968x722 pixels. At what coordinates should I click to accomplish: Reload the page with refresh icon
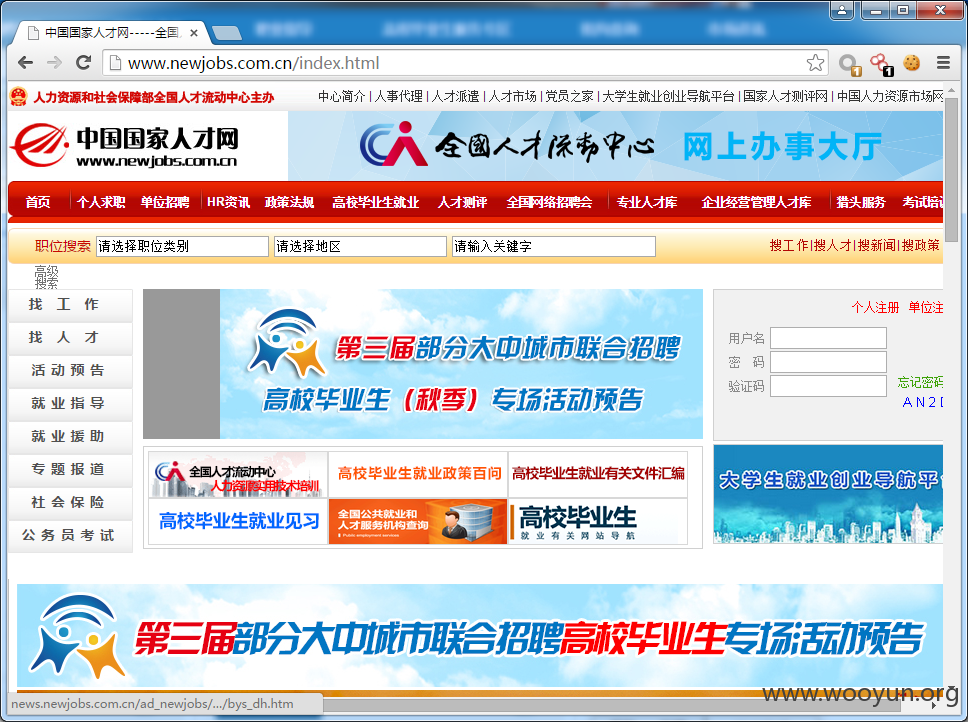click(83, 62)
